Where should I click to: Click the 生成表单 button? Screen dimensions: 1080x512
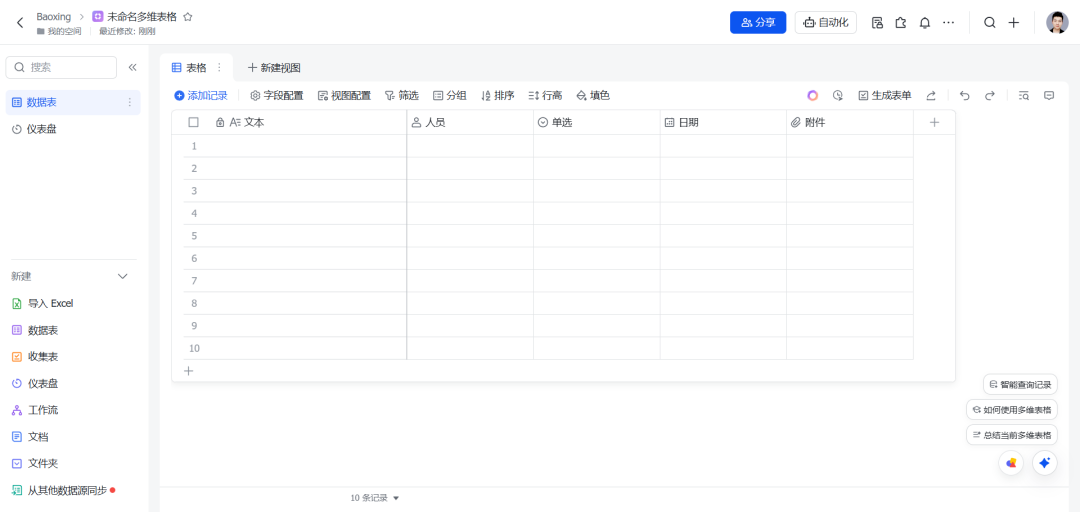click(x=885, y=96)
